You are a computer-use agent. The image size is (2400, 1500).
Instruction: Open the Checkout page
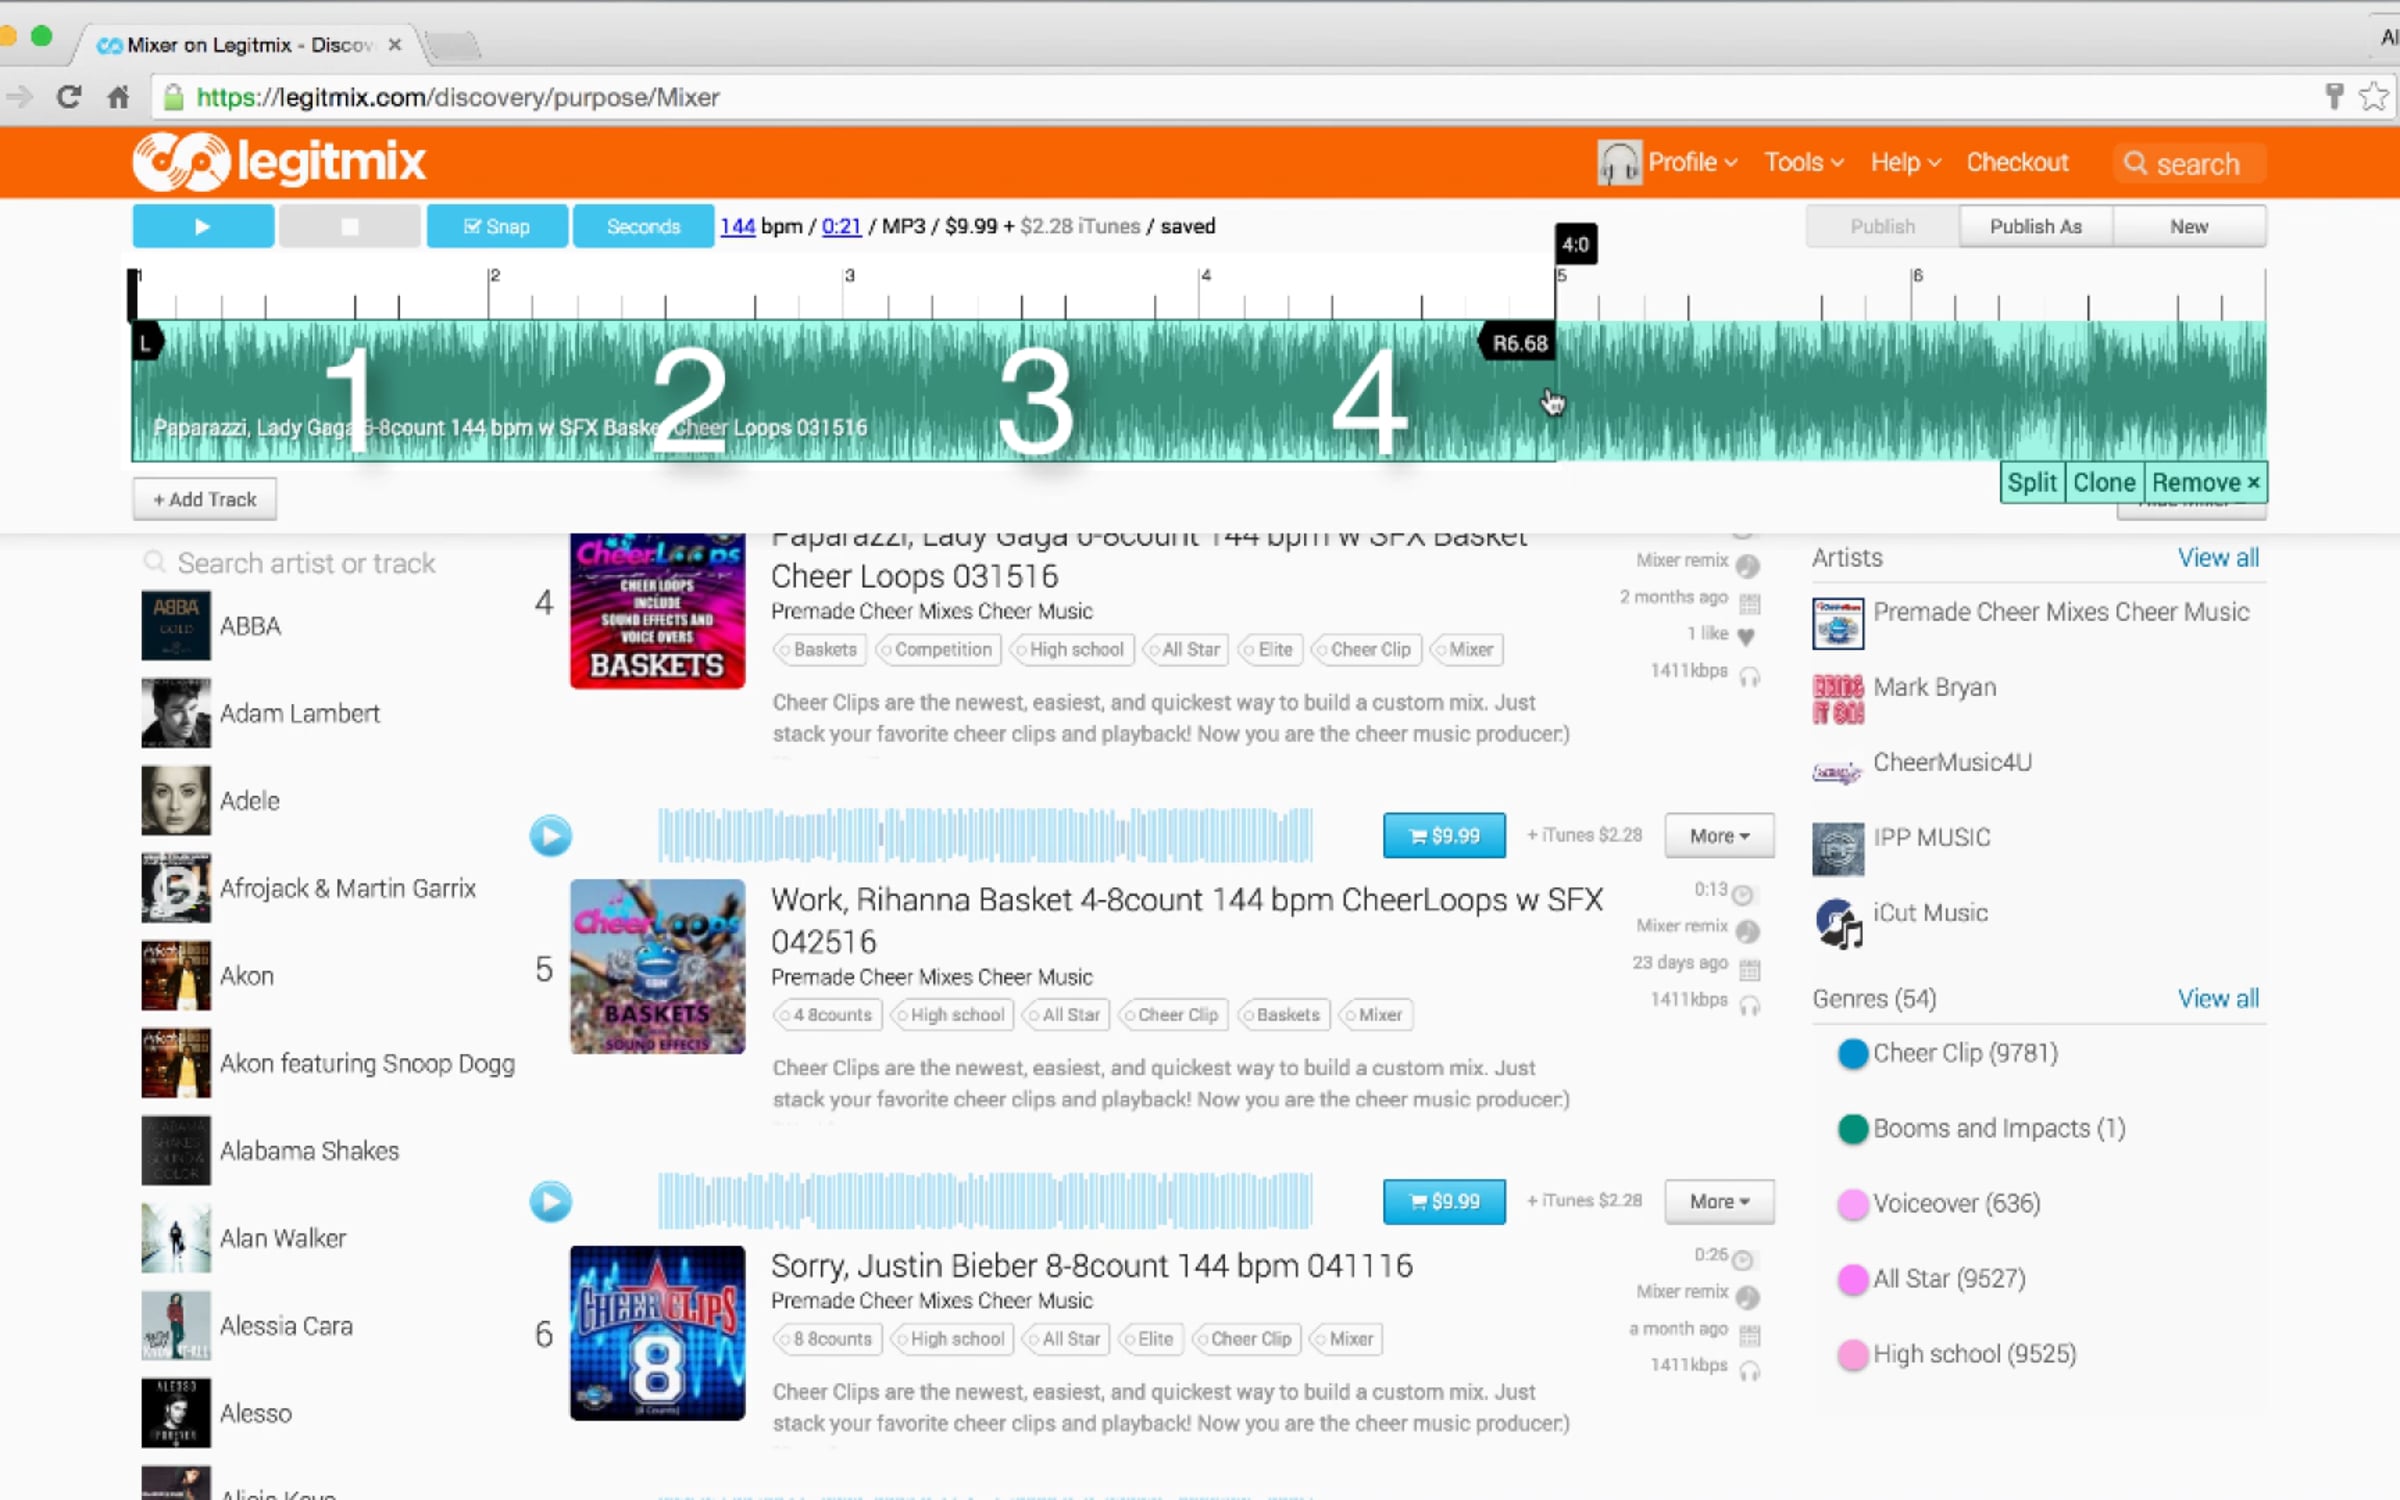(2017, 162)
